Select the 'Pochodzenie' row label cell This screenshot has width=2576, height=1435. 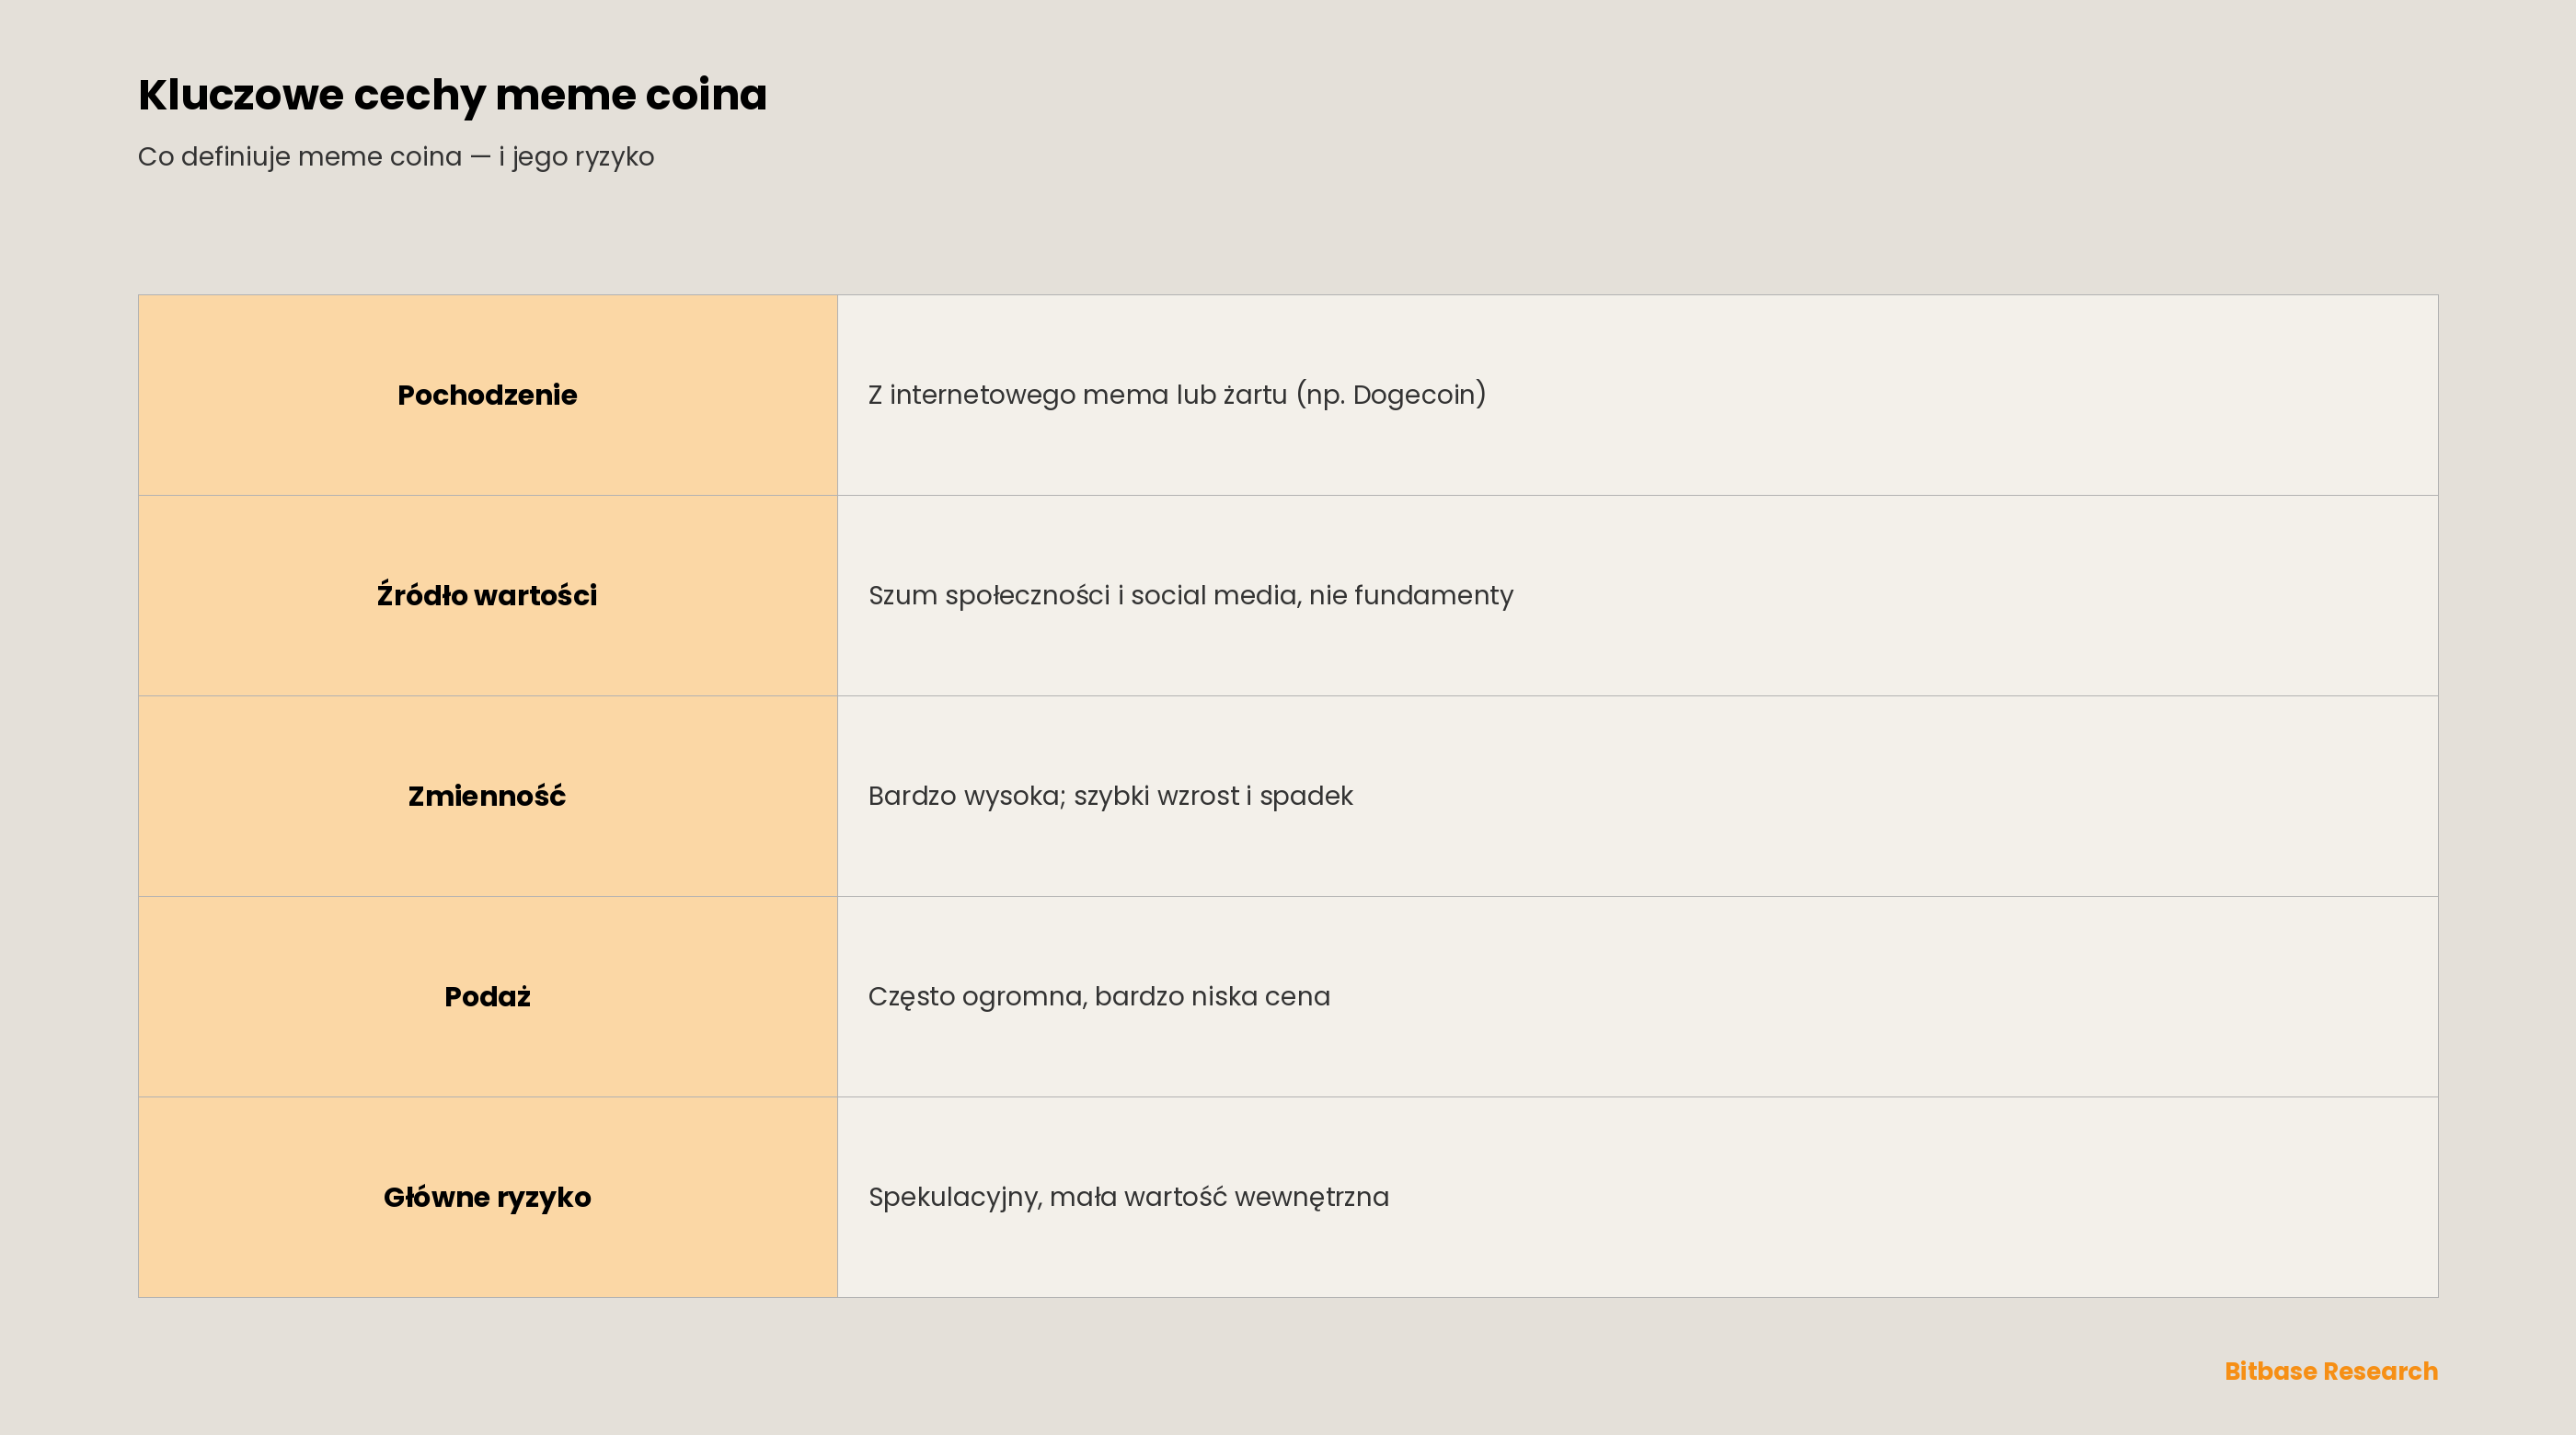point(488,395)
